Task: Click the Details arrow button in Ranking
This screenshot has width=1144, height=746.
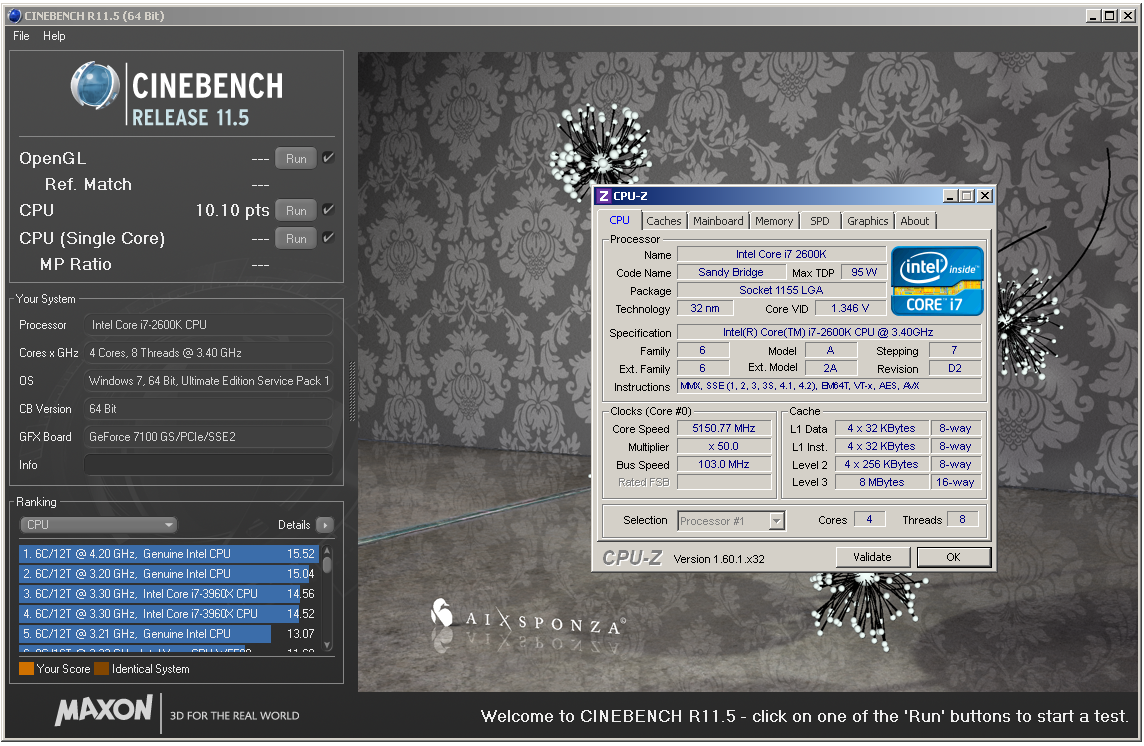Action: 325,525
